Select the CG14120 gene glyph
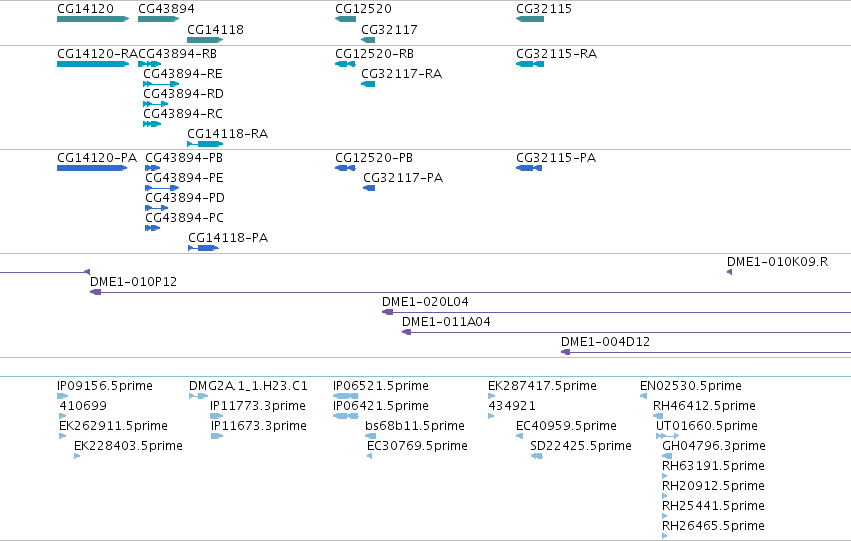Viewport: 851px width, 541px height. [93, 19]
